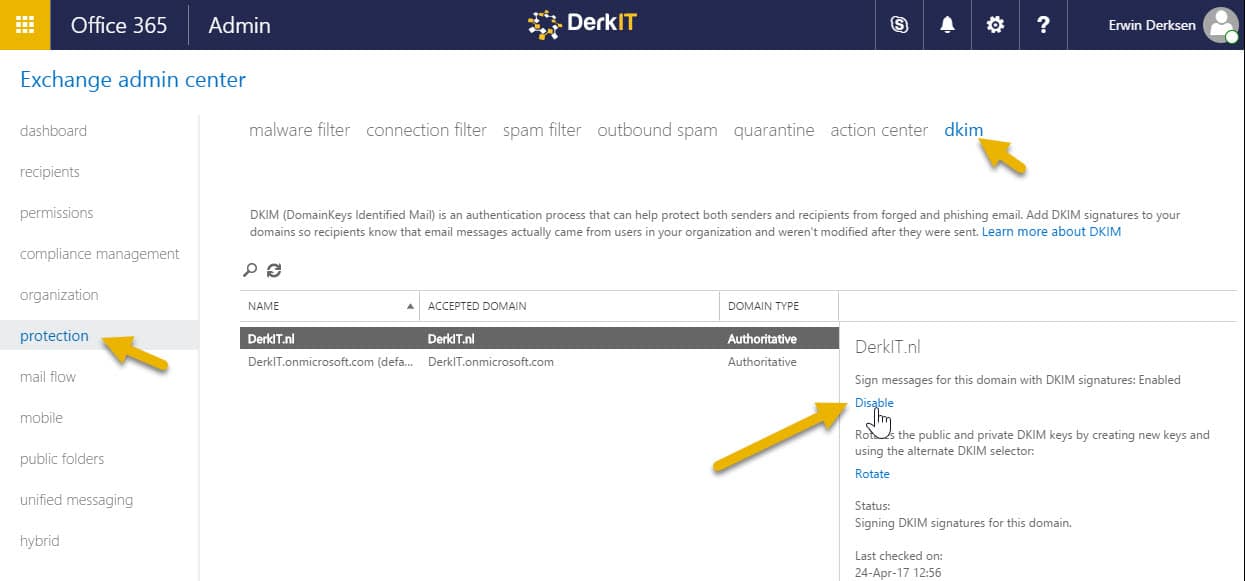Sort by NAME column arrow
This screenshot has height=581, width=1245.
tap(410, 306)
